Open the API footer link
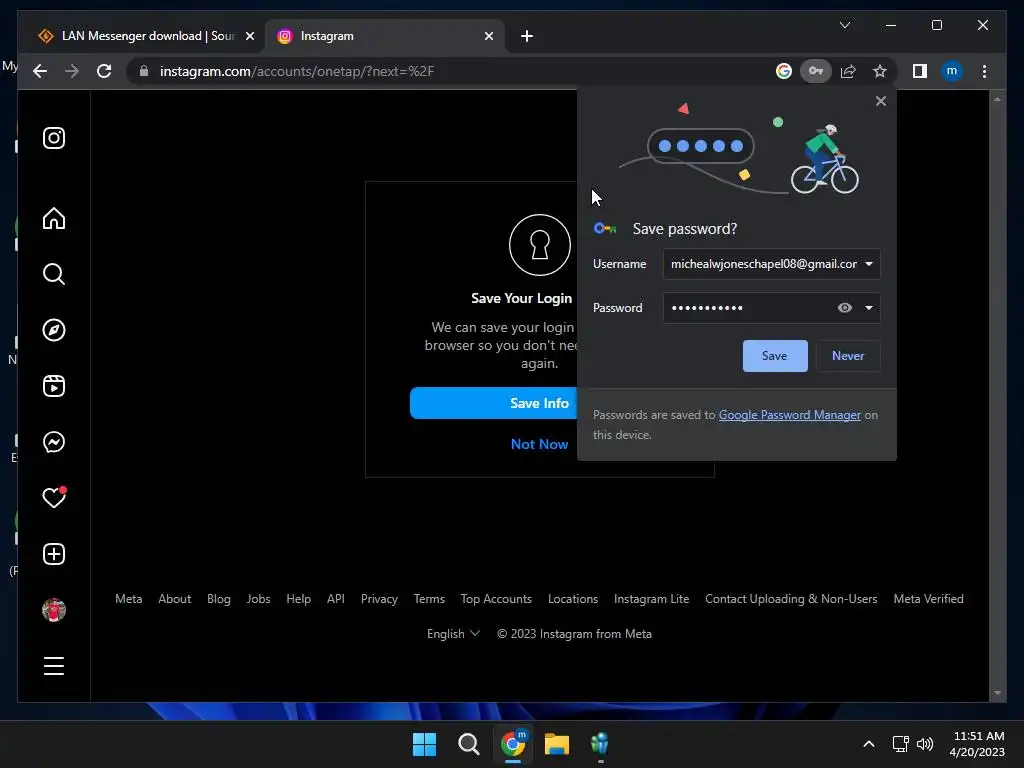The image size is (1024, 768). (x=336, y=599)
